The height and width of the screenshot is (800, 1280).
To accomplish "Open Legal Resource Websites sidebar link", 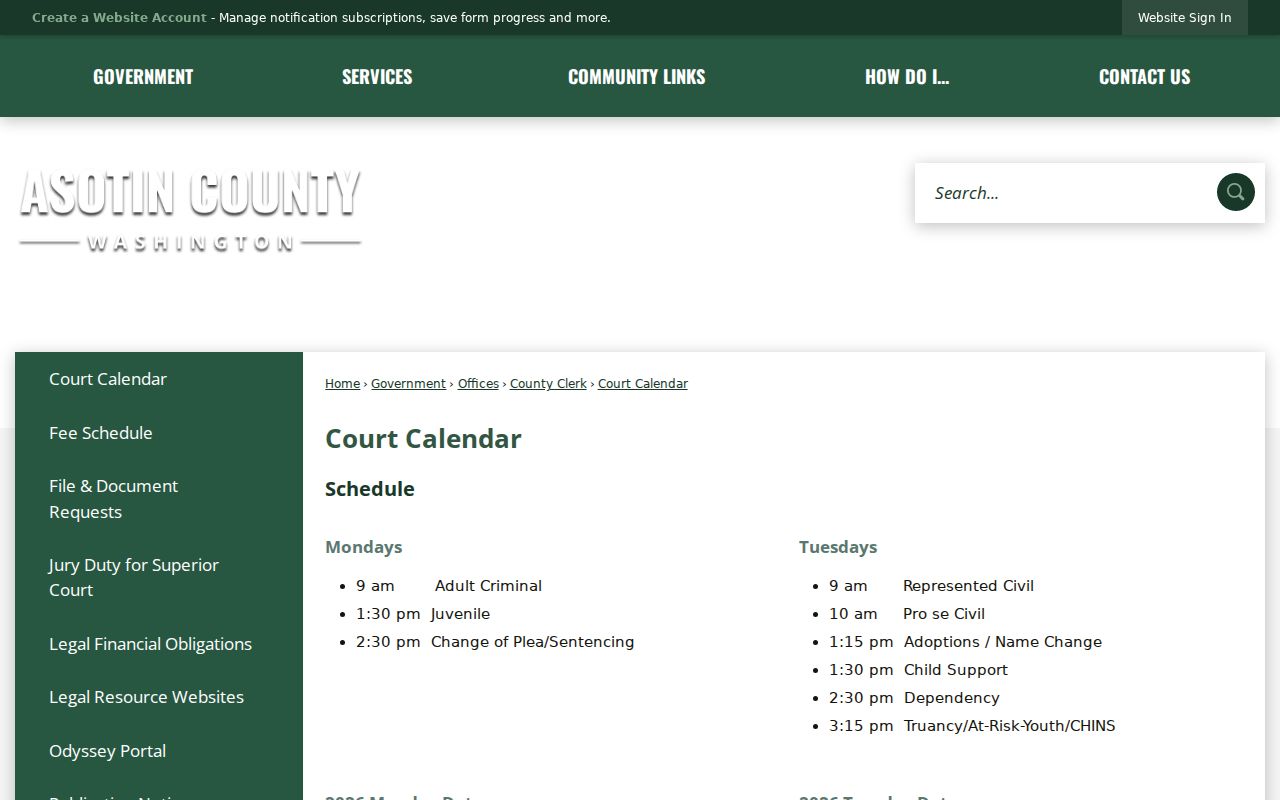I will click(146, 697).
